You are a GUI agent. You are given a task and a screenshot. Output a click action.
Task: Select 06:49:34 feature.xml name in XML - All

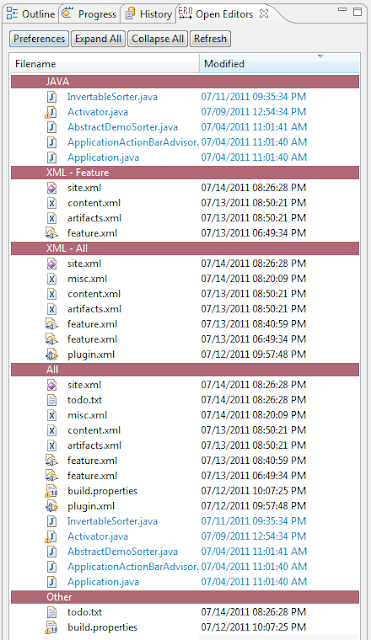tap(92, 339)
